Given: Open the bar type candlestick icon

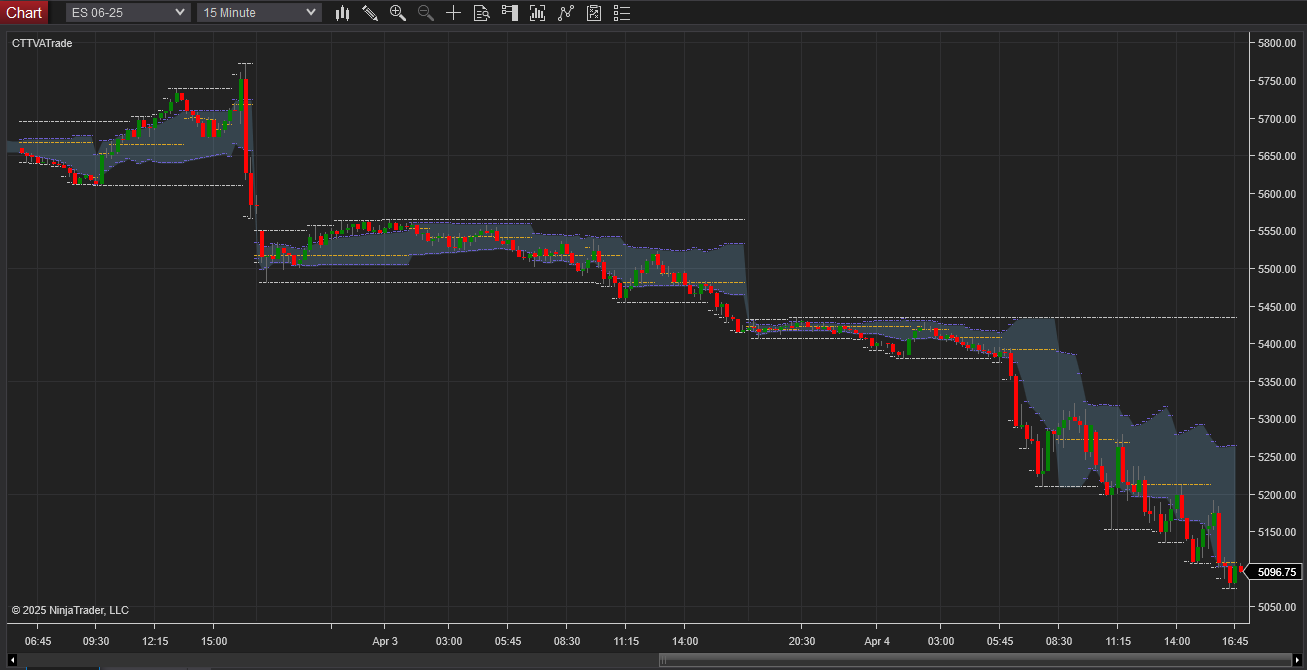Looking at the screenshot, I should [x=342, y=13].
